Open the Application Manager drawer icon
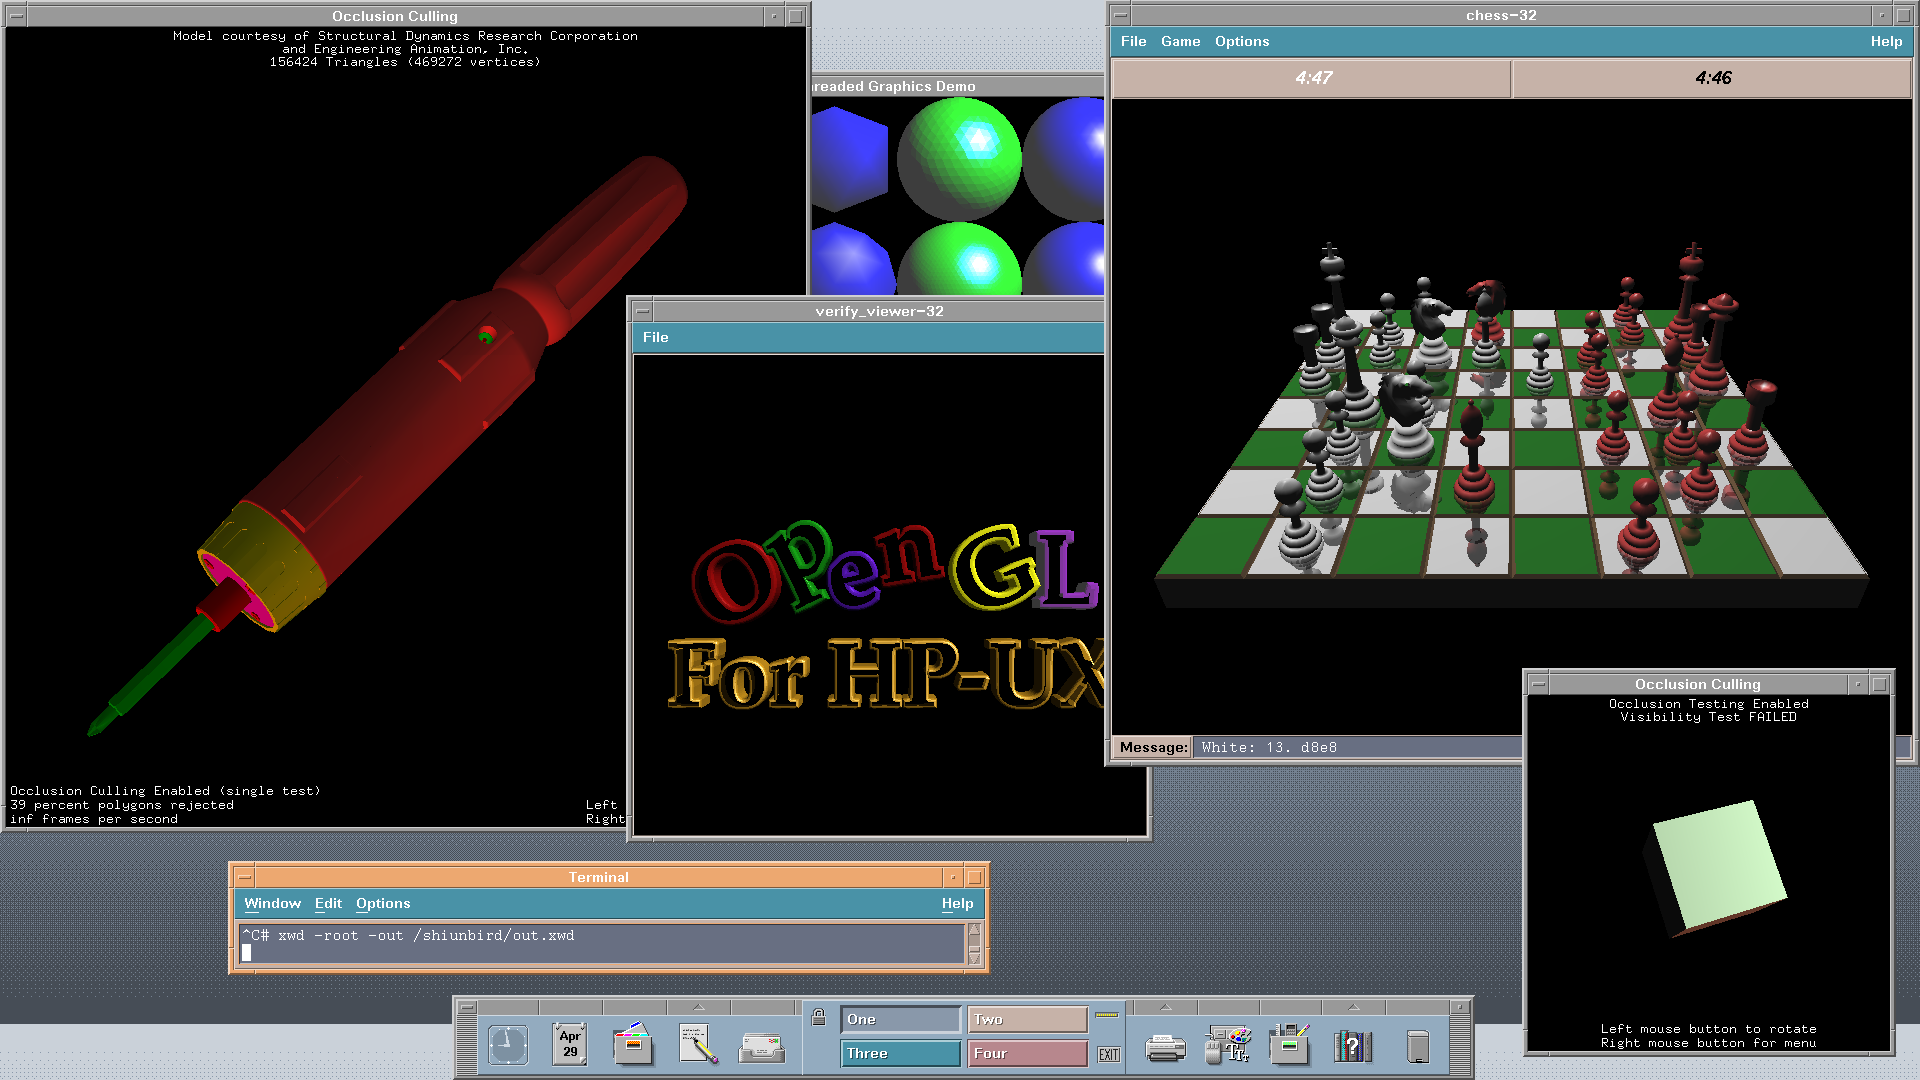This screenshot has width=1920, height=1080. [x=1290, y=1045]
